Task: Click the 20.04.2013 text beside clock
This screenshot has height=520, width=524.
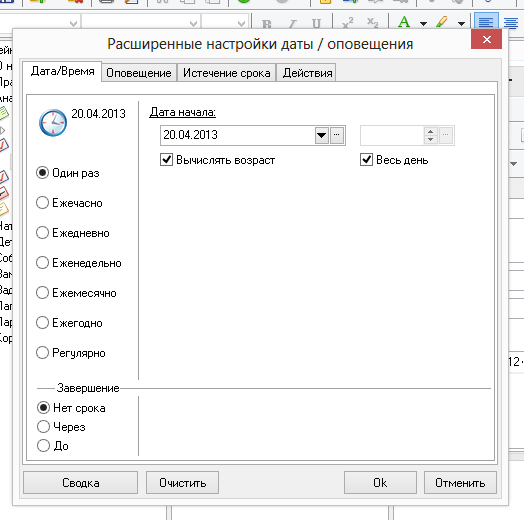Action: click(98, 114)
